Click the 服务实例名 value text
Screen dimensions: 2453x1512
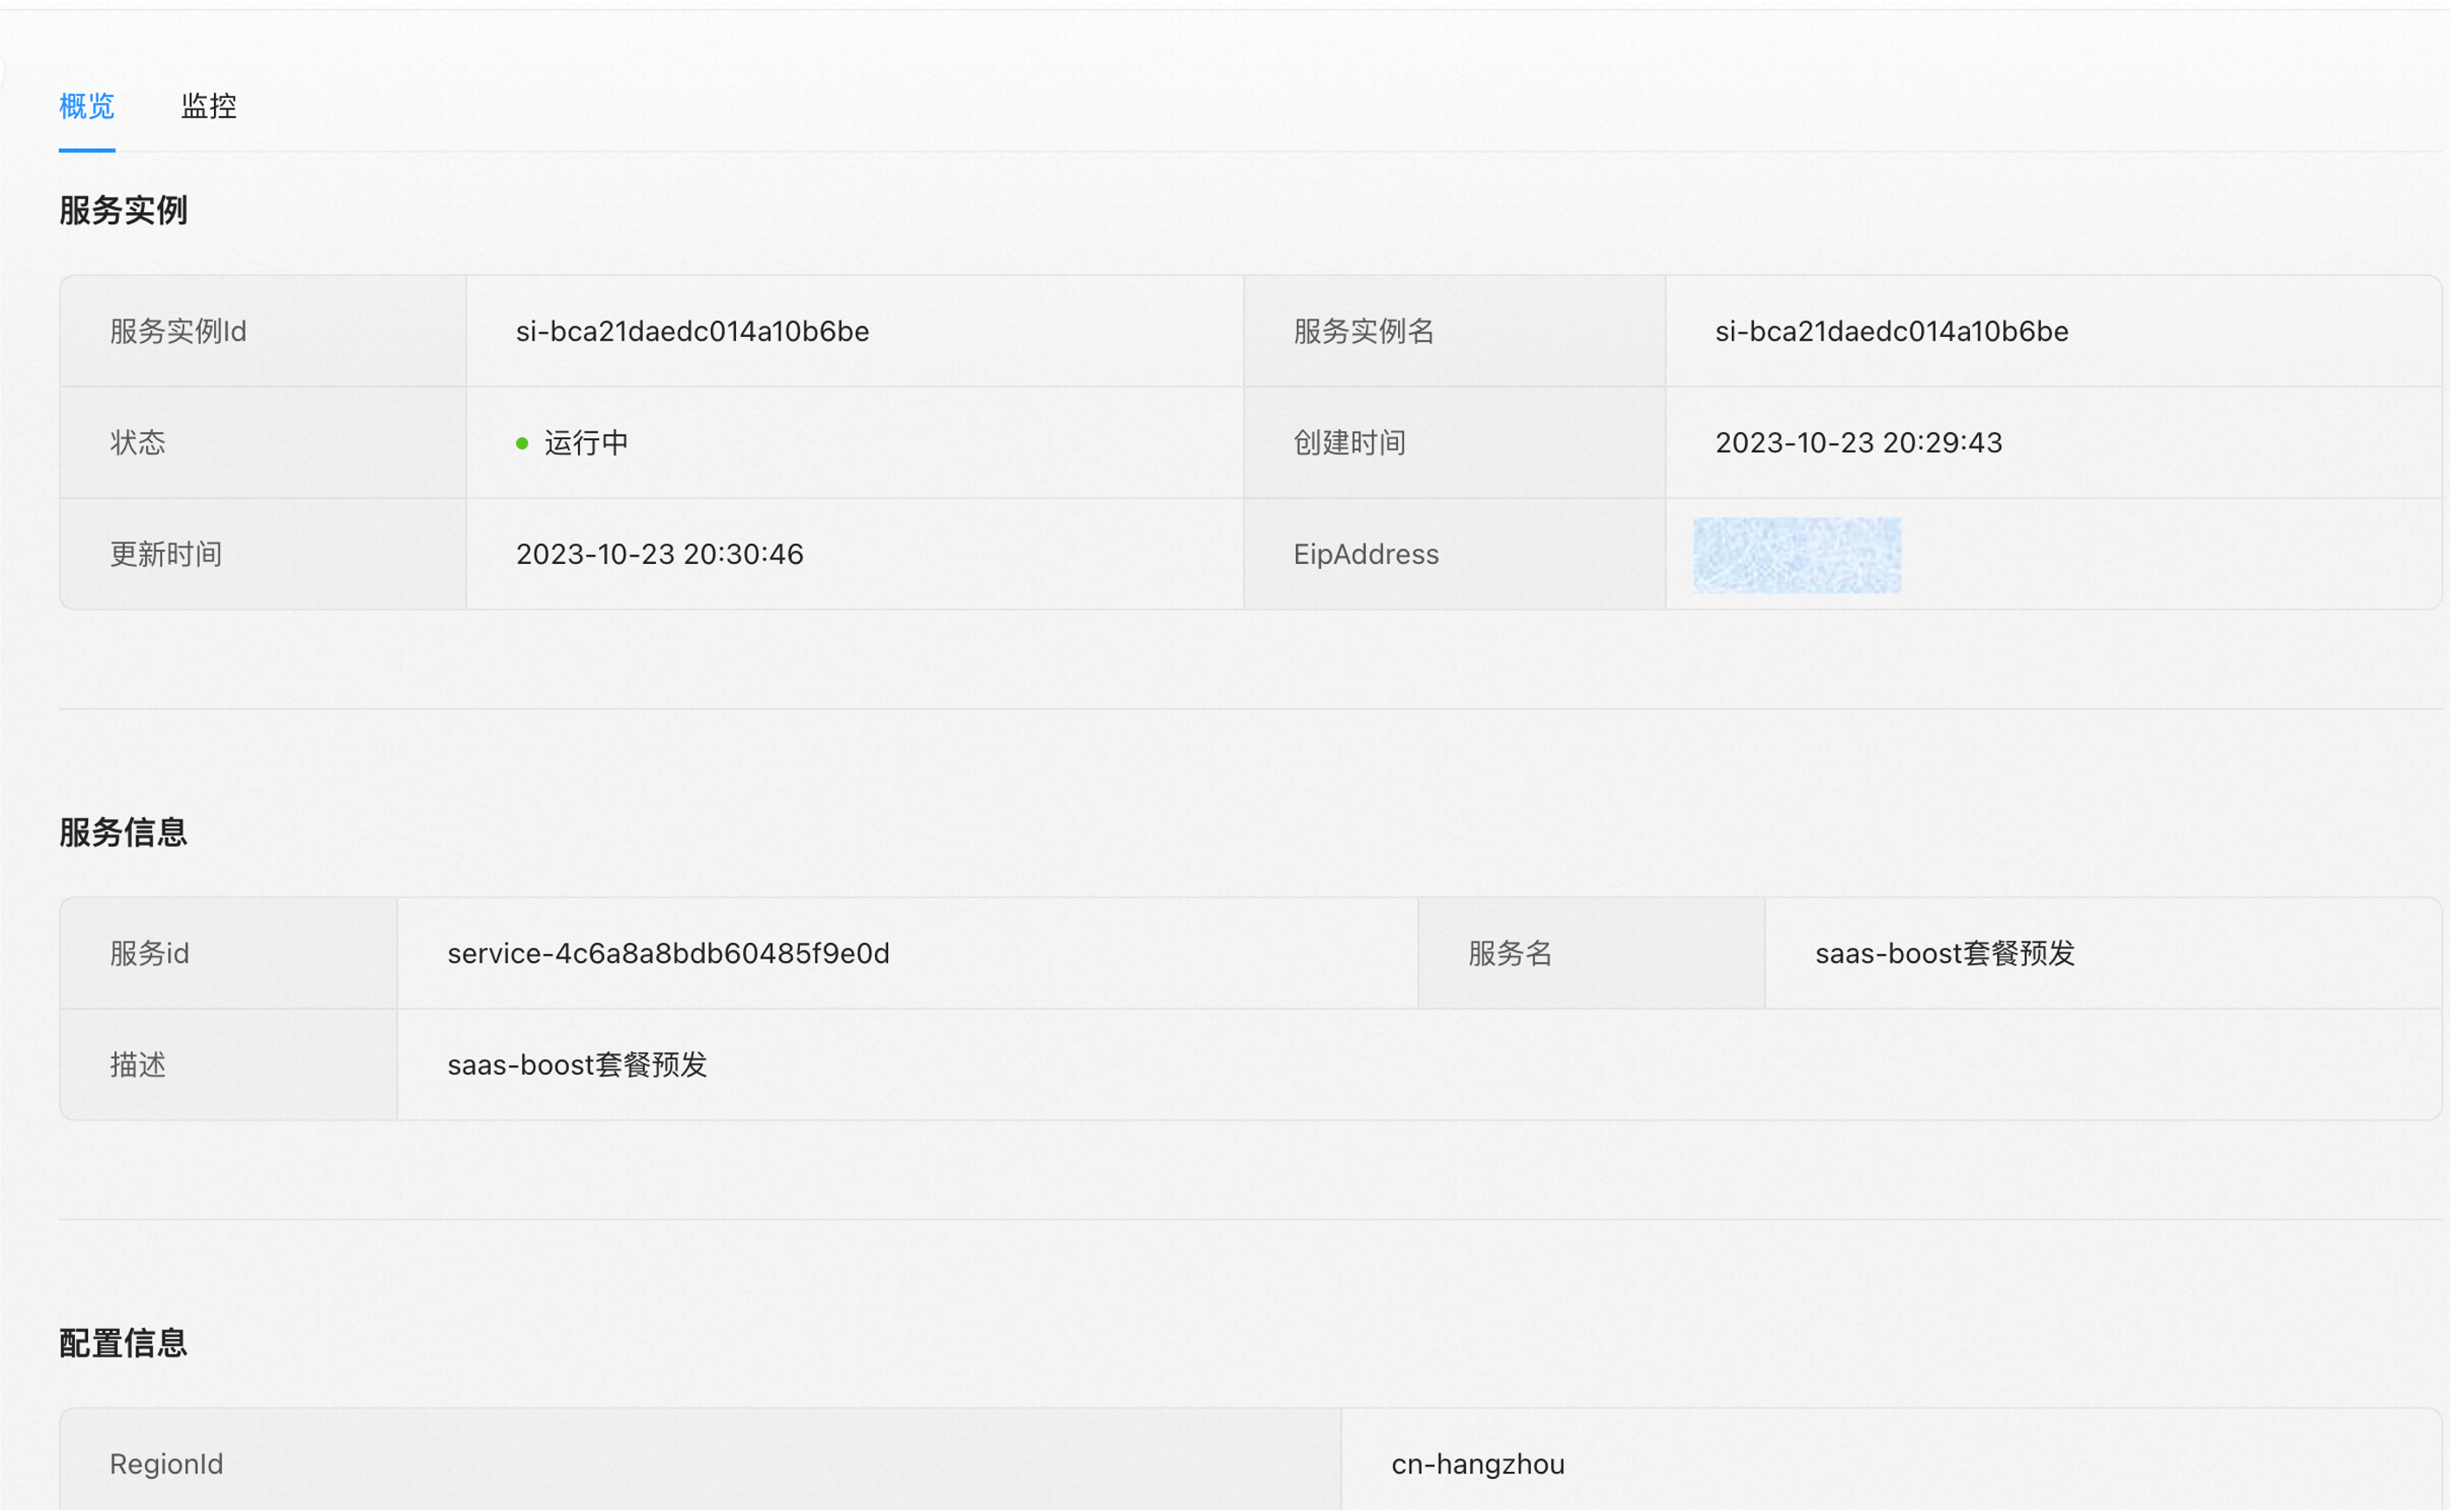coord(1891,331)
